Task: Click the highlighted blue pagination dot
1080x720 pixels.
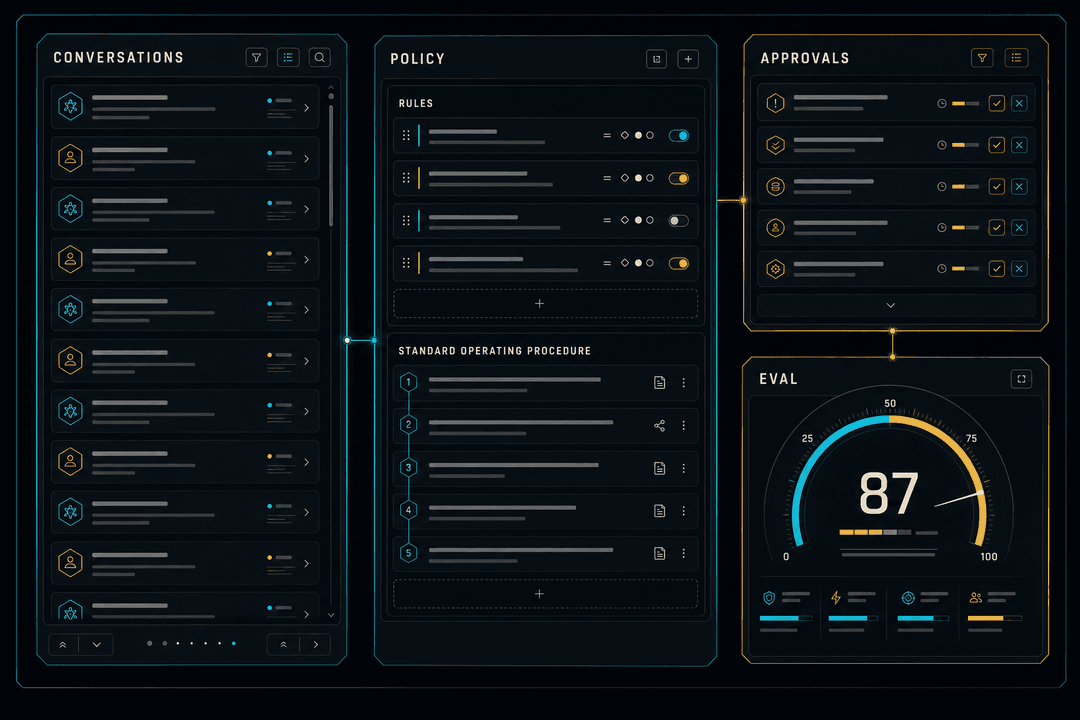Action: pyautogui.click(x=233, y=644)
